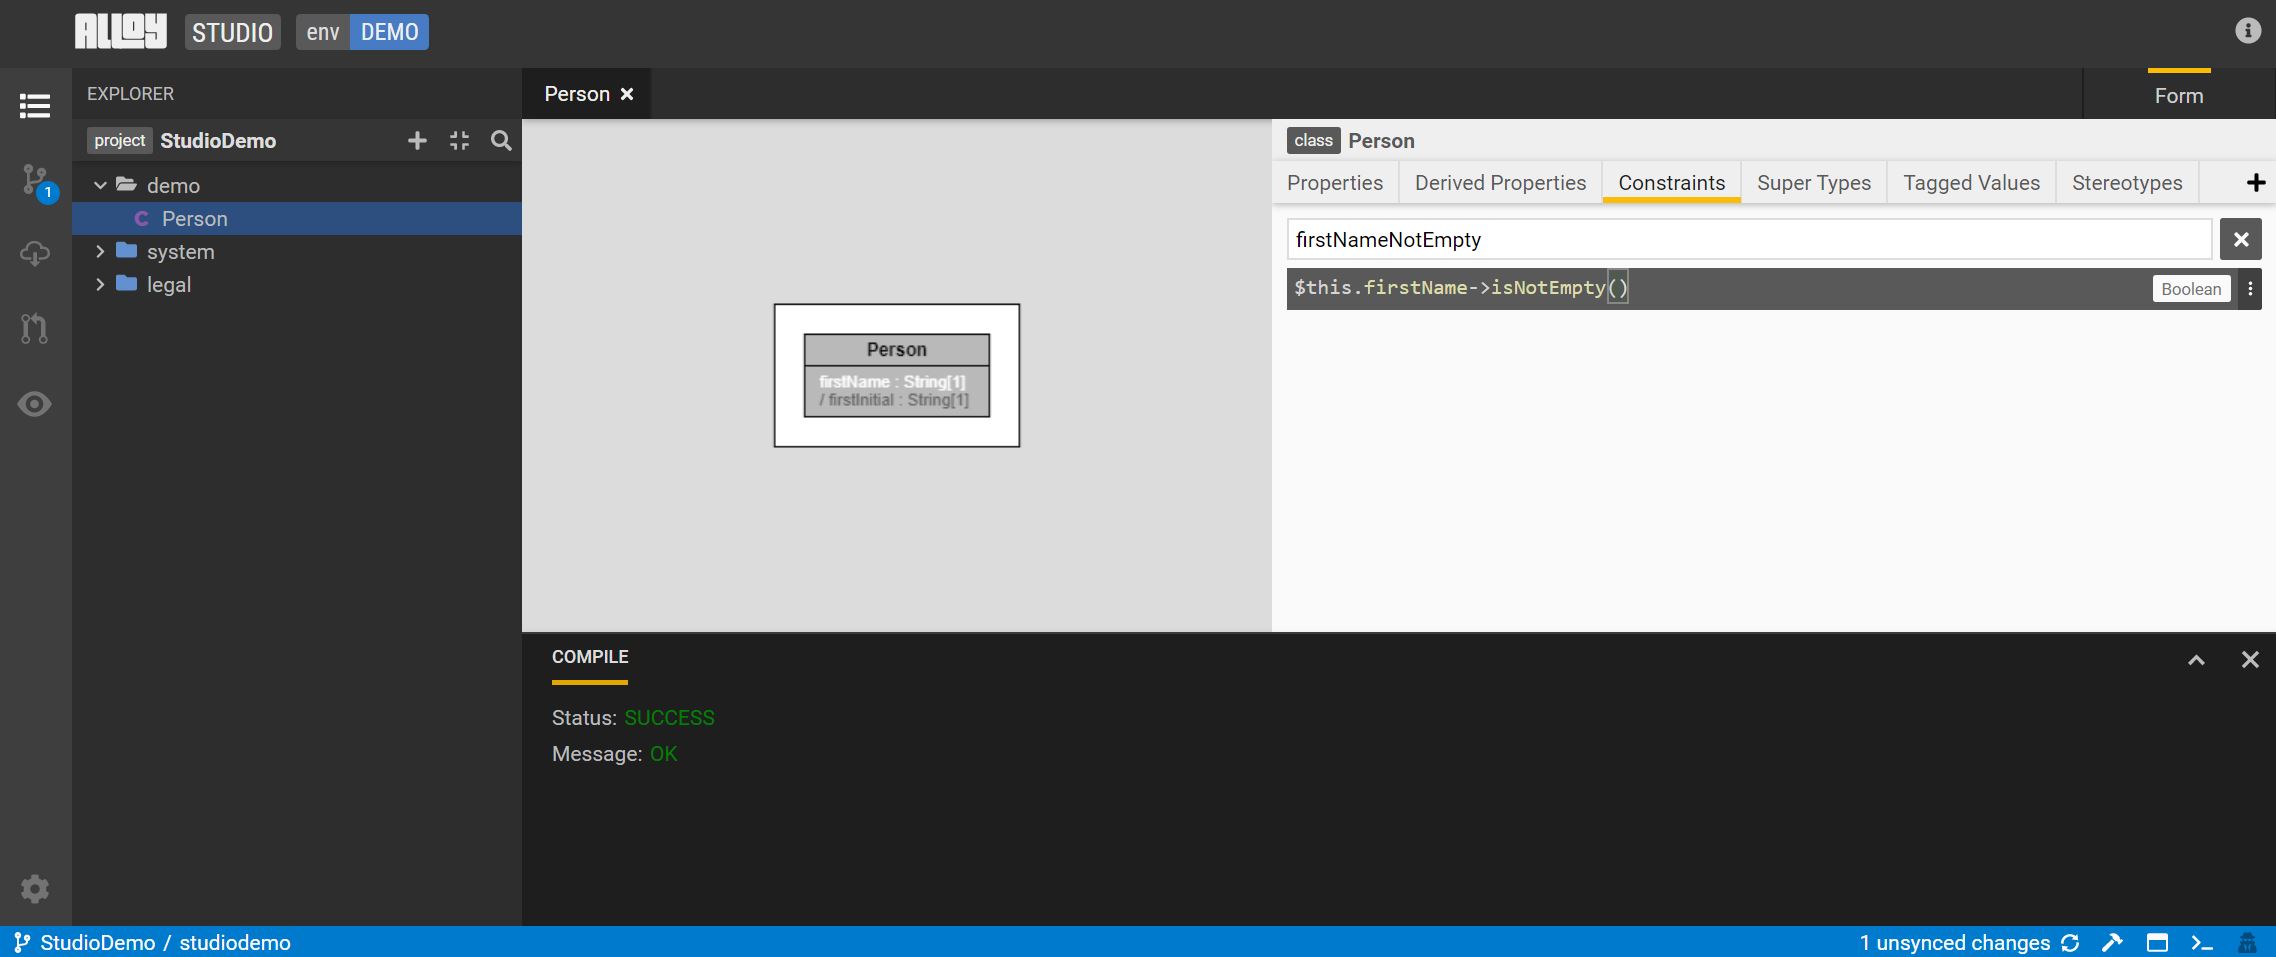
Task: Click the class Person header label
Action: 1351,141
